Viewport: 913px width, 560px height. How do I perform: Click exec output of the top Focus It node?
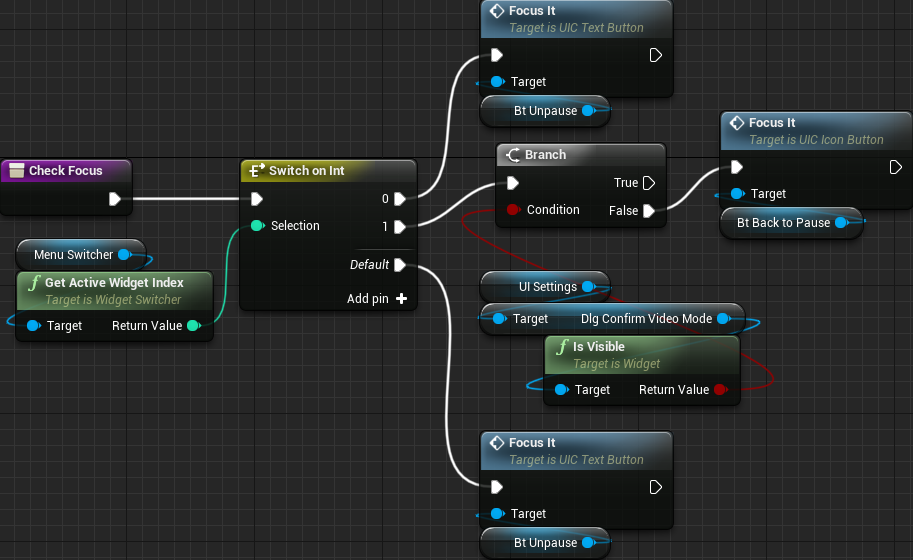pos(656,55)
